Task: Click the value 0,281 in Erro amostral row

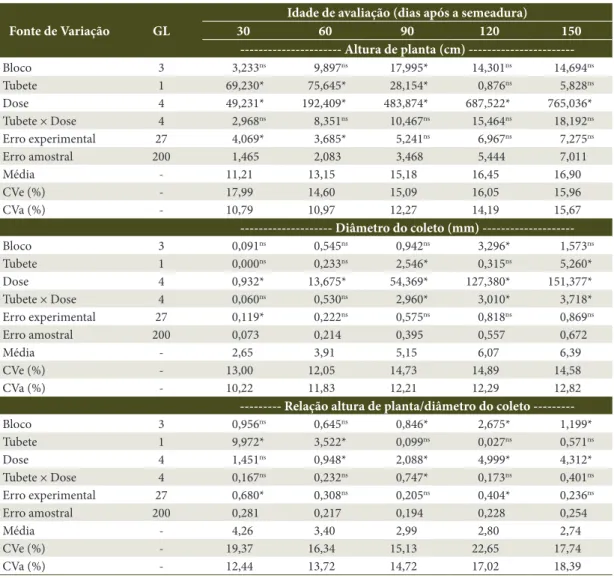Action: coord(246,513)
